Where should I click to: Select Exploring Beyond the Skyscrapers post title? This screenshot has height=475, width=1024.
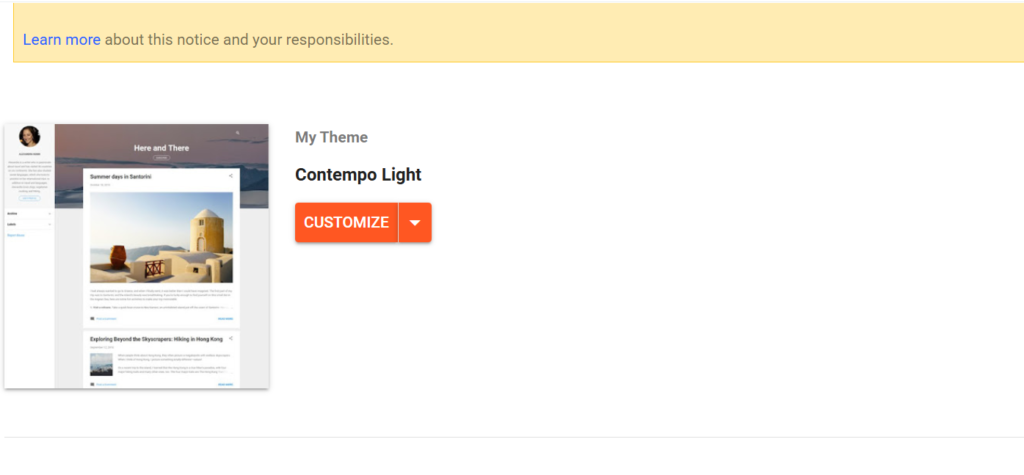(156, 339)
